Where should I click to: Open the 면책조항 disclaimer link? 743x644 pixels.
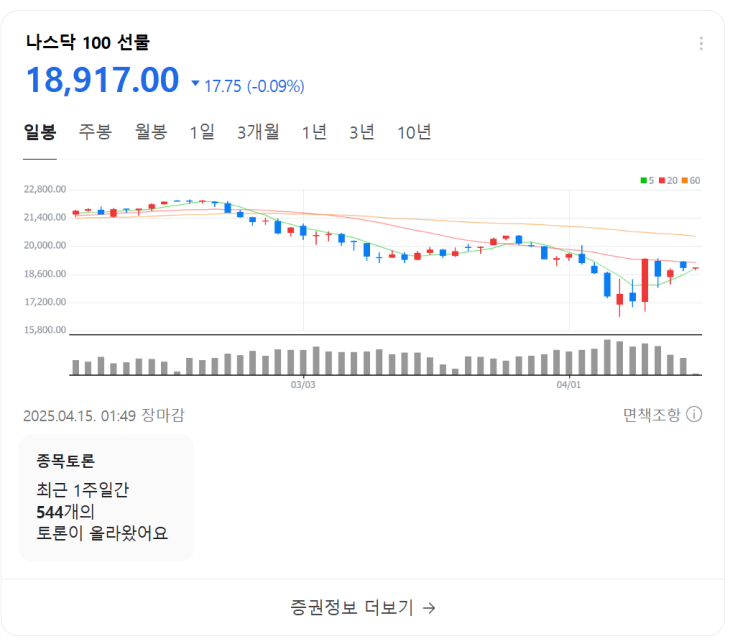tap(651, 414)
